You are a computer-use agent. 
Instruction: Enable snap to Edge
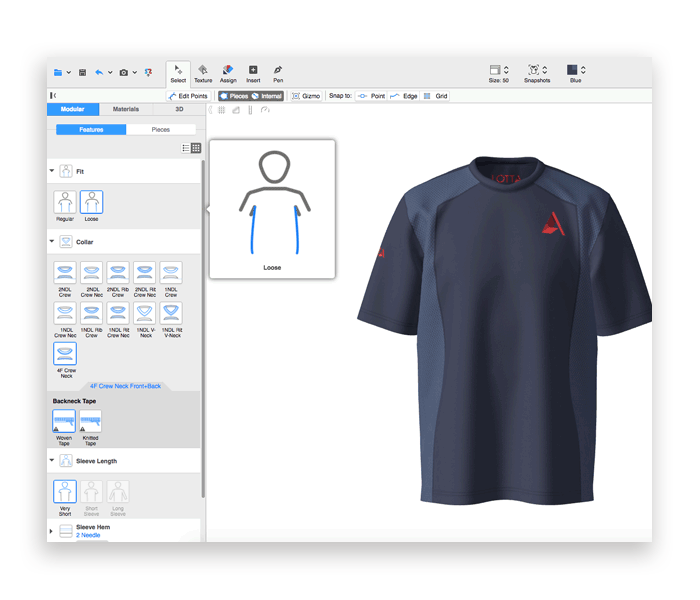tap(404, 96)
